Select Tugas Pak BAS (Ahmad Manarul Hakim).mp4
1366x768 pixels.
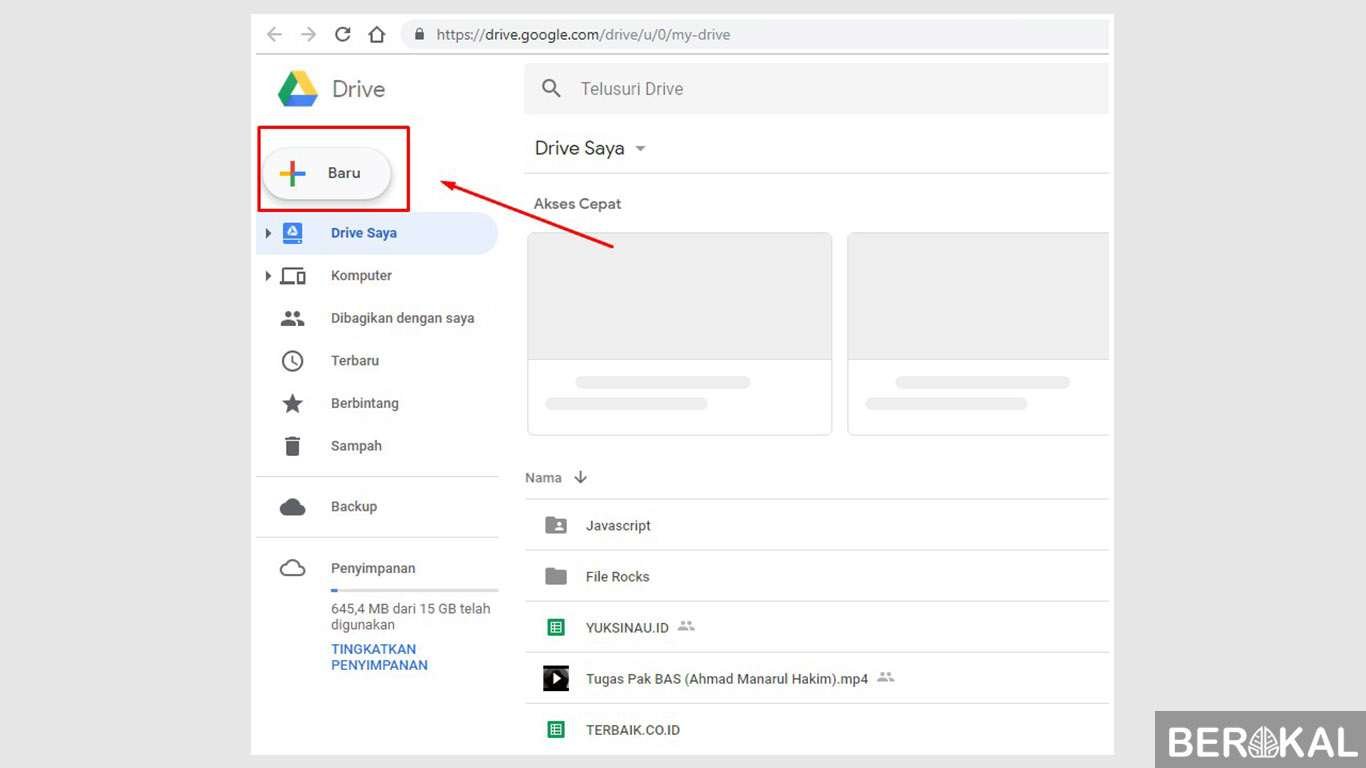coord(727,678)
